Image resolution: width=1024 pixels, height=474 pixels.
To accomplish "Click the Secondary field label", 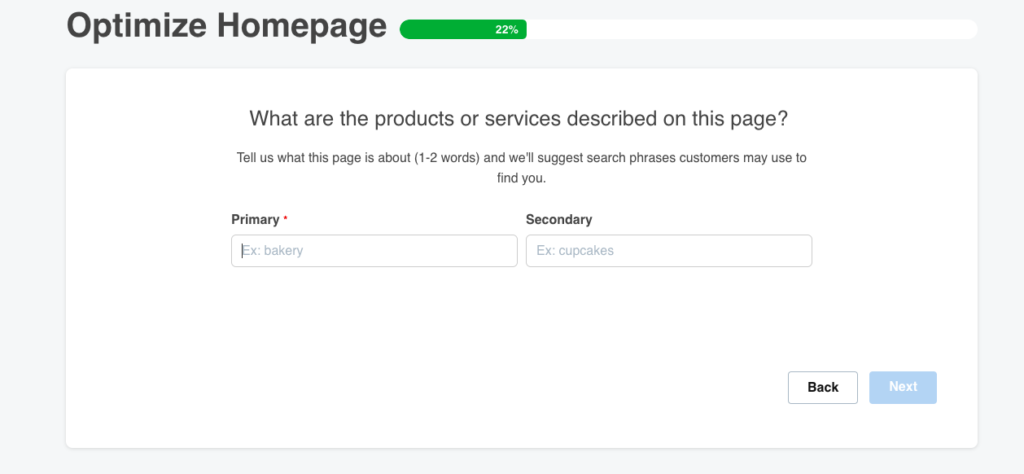I will click(558, 219).
